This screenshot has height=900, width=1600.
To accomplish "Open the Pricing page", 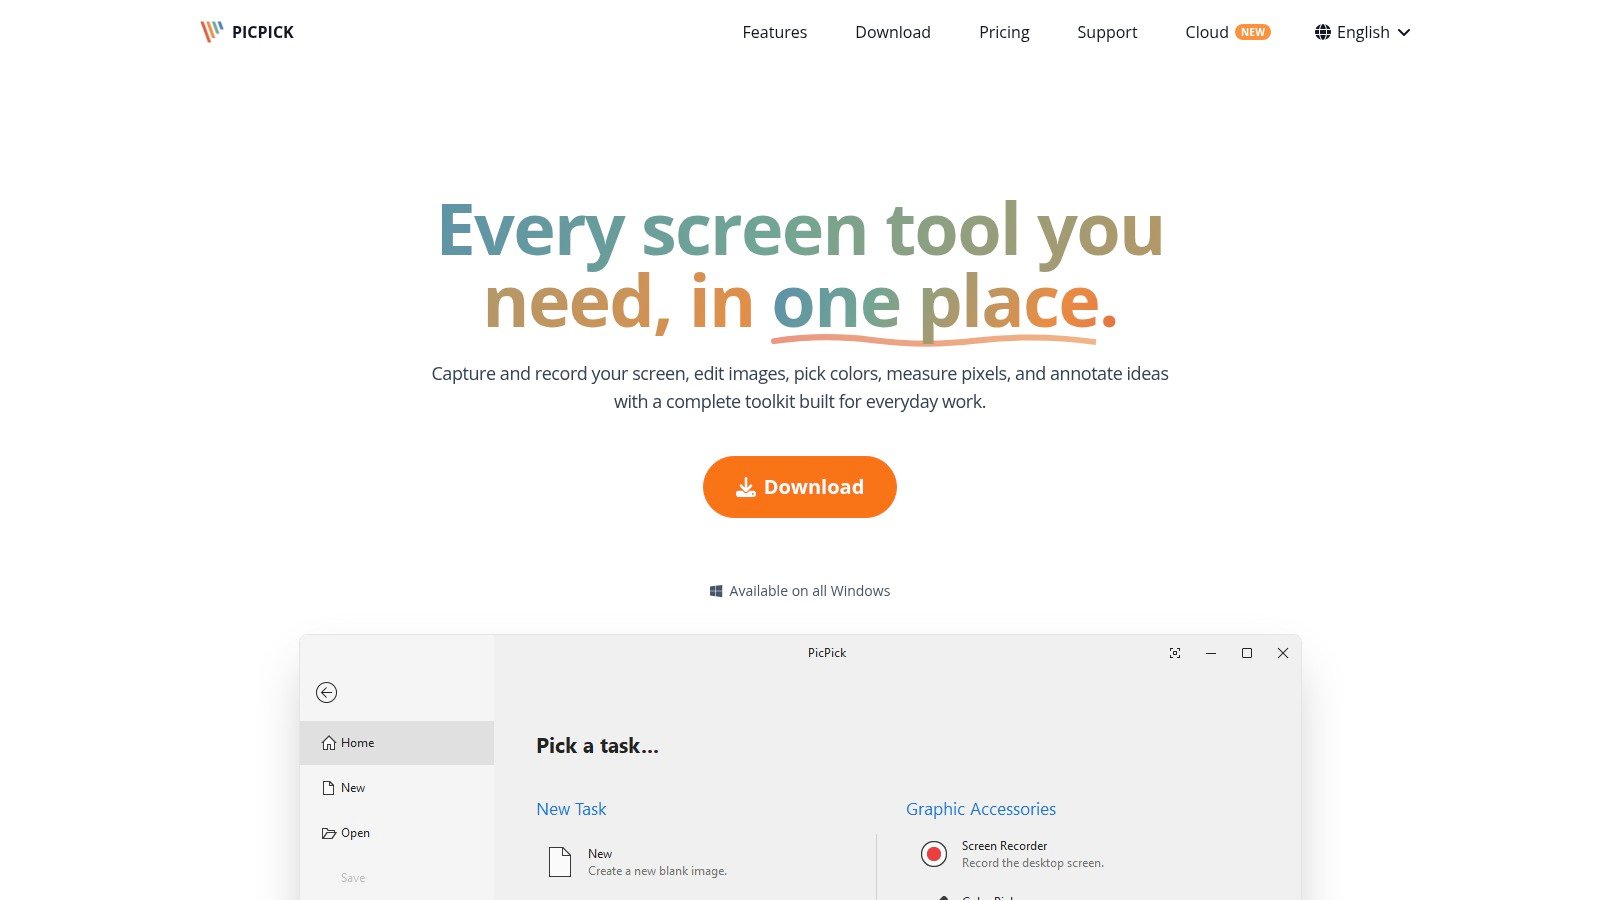I will pos(1004,32).
